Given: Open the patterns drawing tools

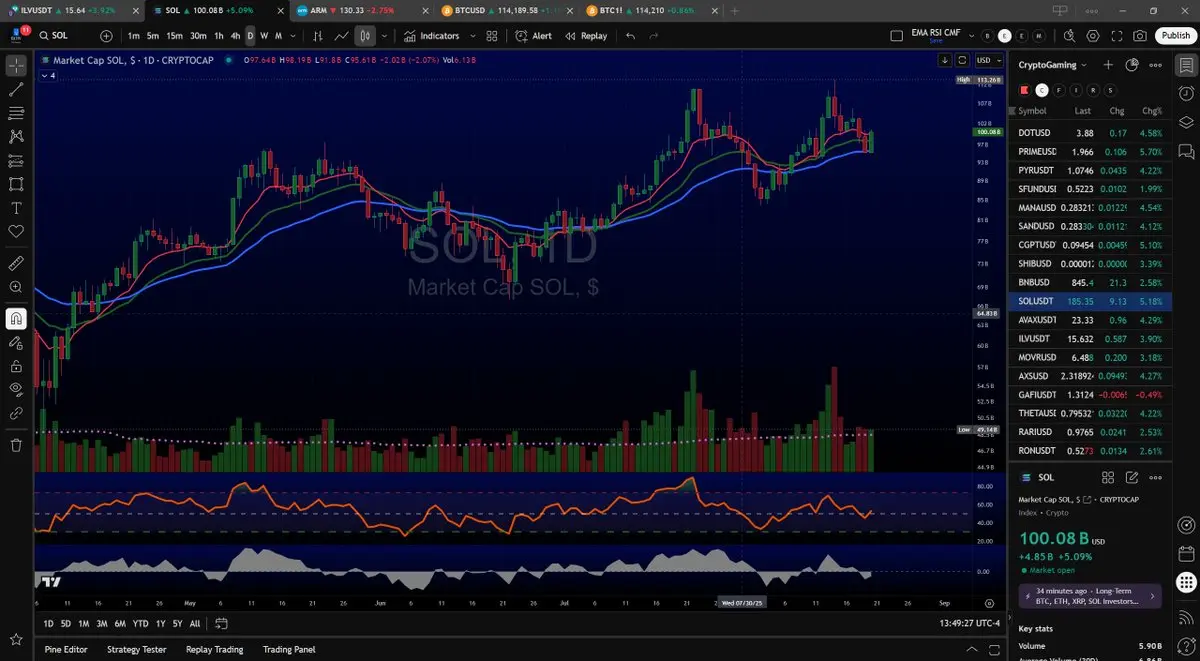Looking at the screenshot, I should 16,136.
